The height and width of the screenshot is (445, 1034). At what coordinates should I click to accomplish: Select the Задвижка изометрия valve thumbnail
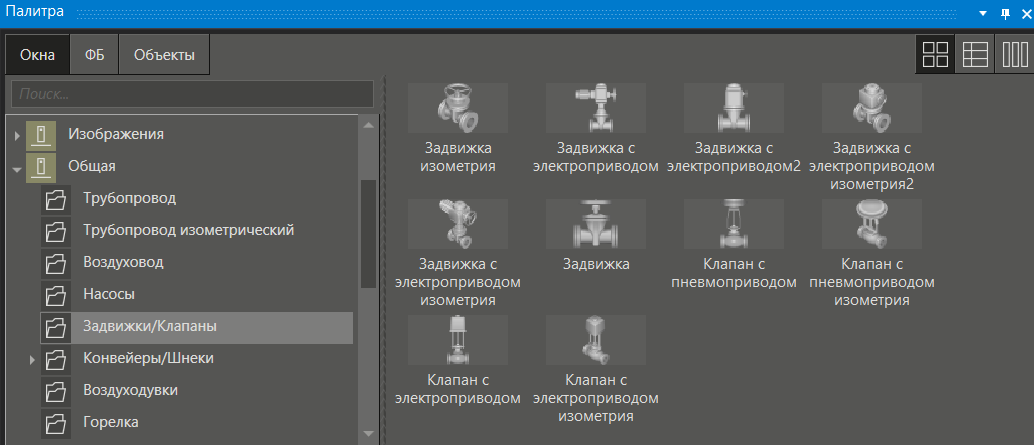(458, 108)
